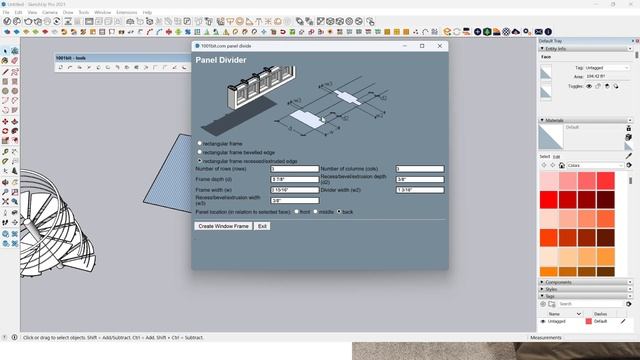This screenshot has height=360, width=640.
Task: Select rectangular frame recessed/extruded edge option
Action: pyautogui.click(x=200, y=161)
